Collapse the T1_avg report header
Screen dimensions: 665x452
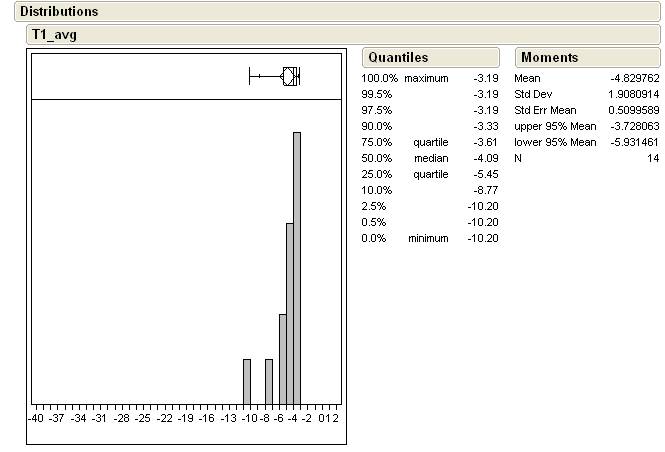(x=54, y=34)
